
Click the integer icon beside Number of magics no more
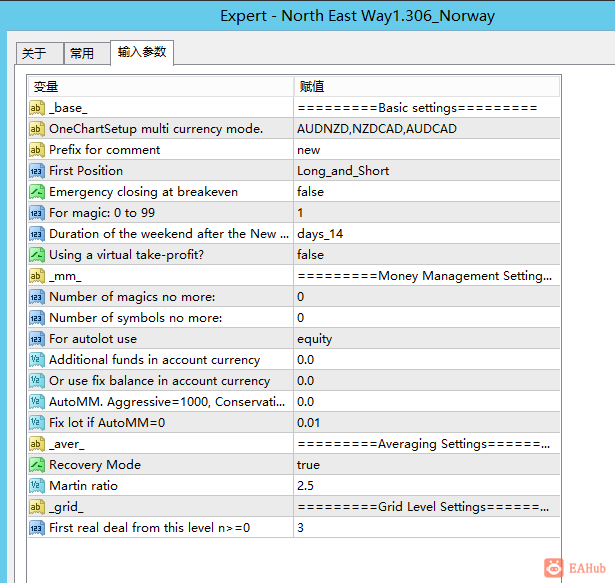click(37, 297)
